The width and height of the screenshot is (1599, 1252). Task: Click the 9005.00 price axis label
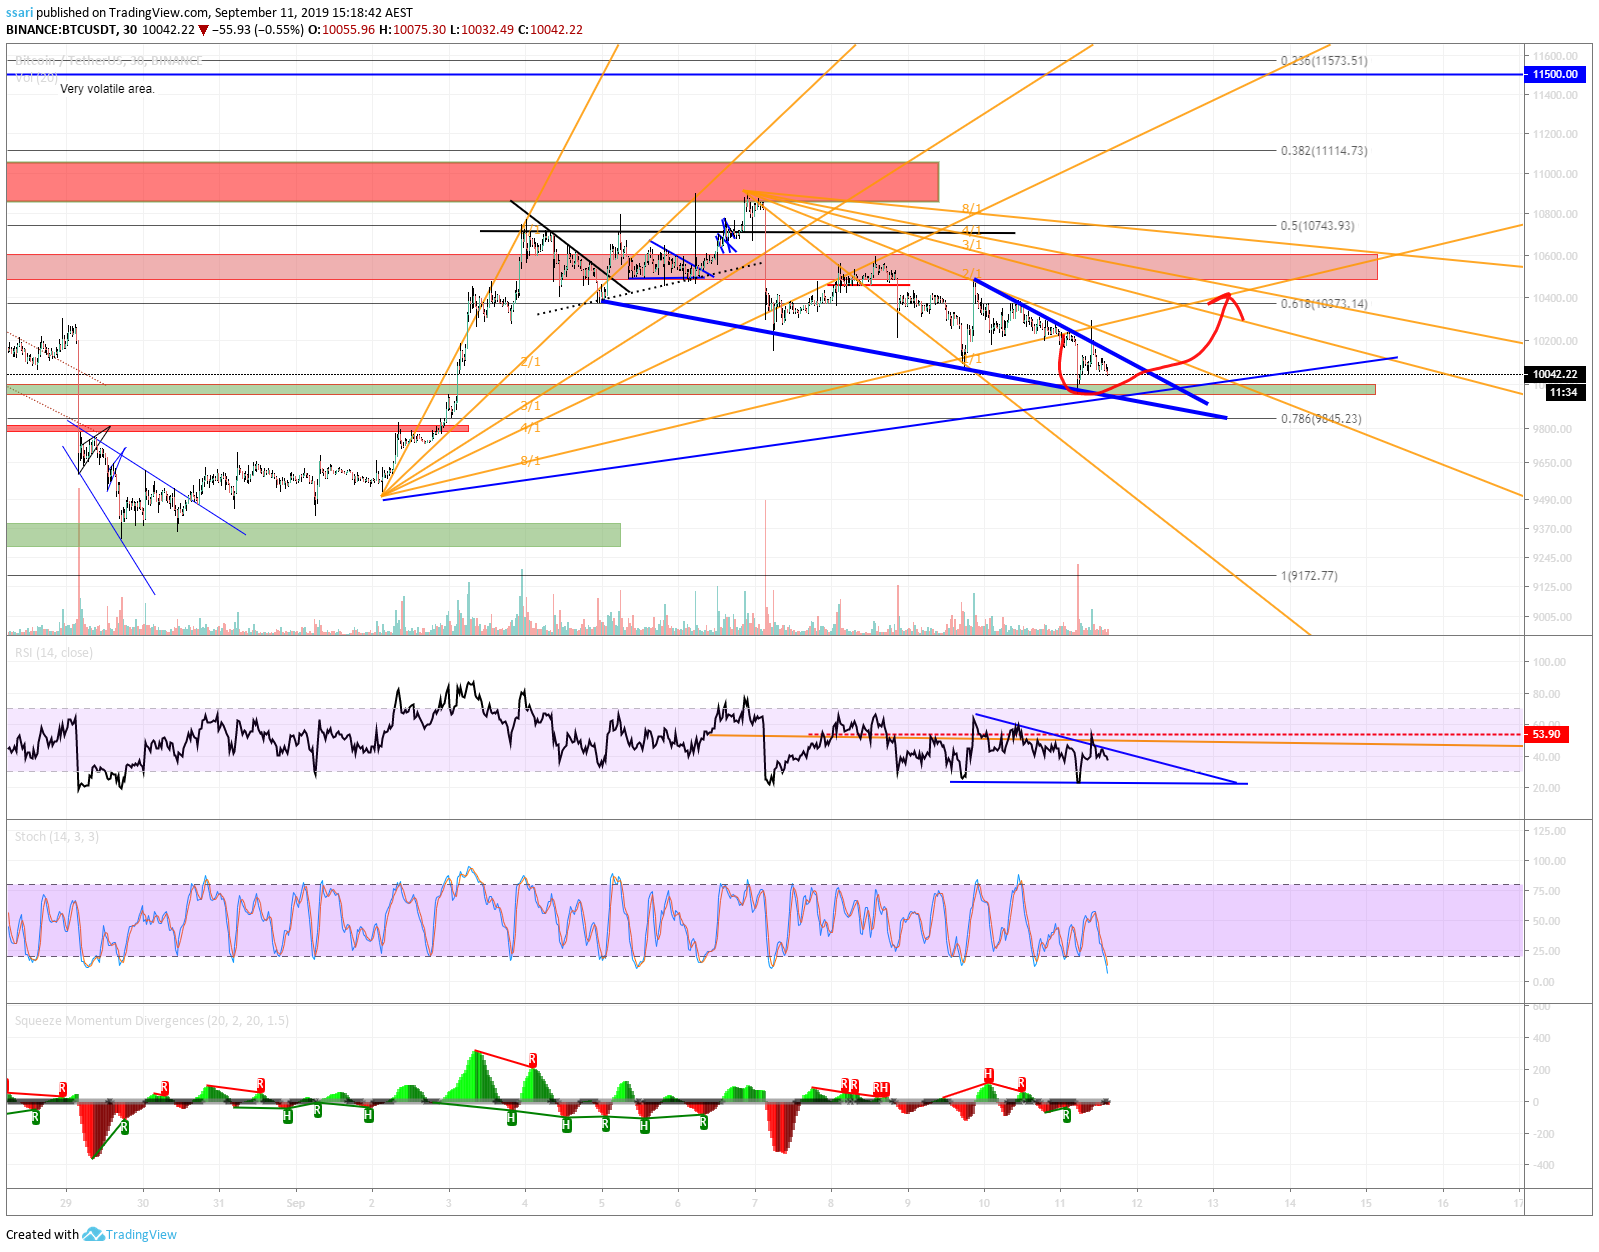point(1555,617)
